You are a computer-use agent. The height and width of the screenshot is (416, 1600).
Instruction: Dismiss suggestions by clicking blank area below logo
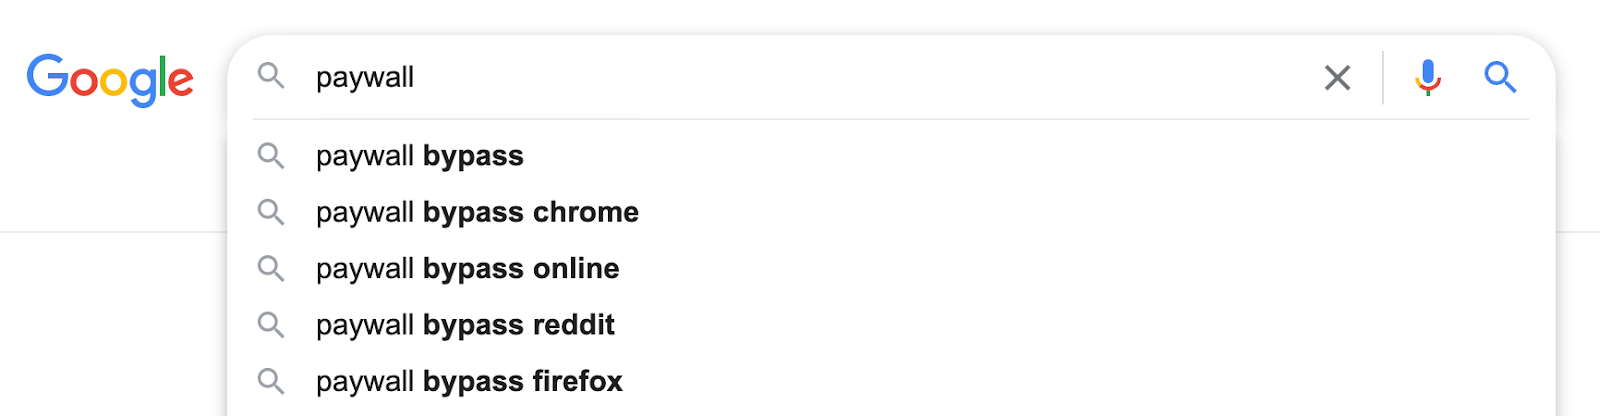(x=110, y=320)
